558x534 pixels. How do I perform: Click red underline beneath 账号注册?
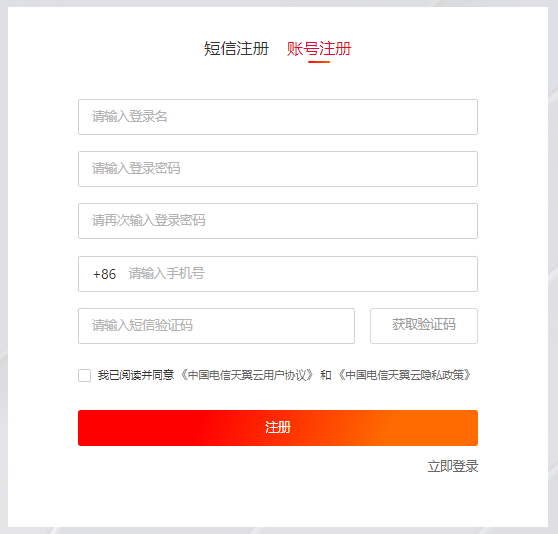[x=319, y=62]
